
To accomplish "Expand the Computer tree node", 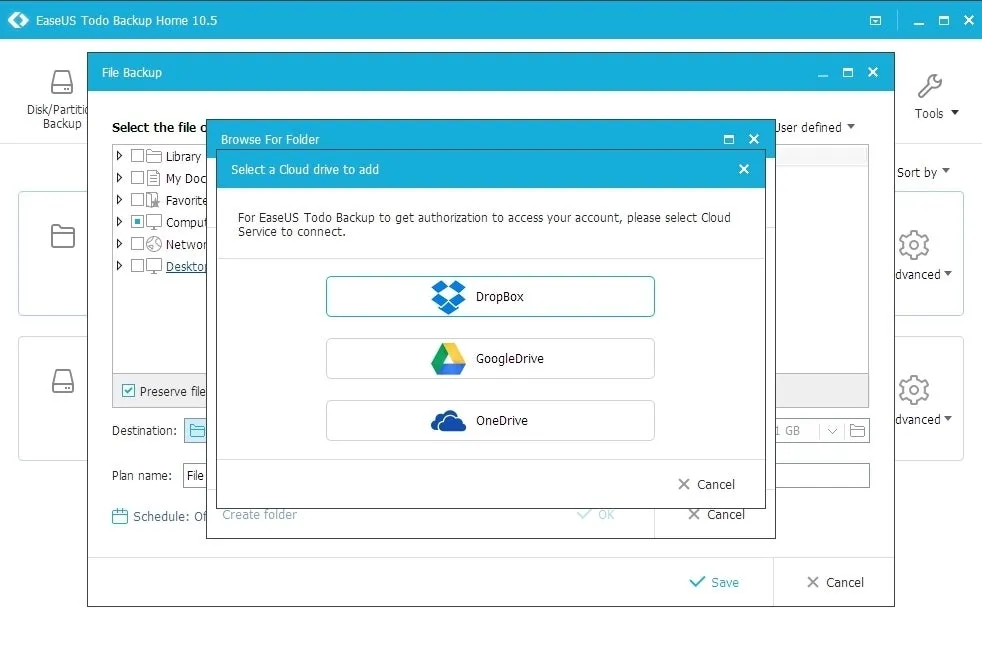I will click(x=120, y=222).
